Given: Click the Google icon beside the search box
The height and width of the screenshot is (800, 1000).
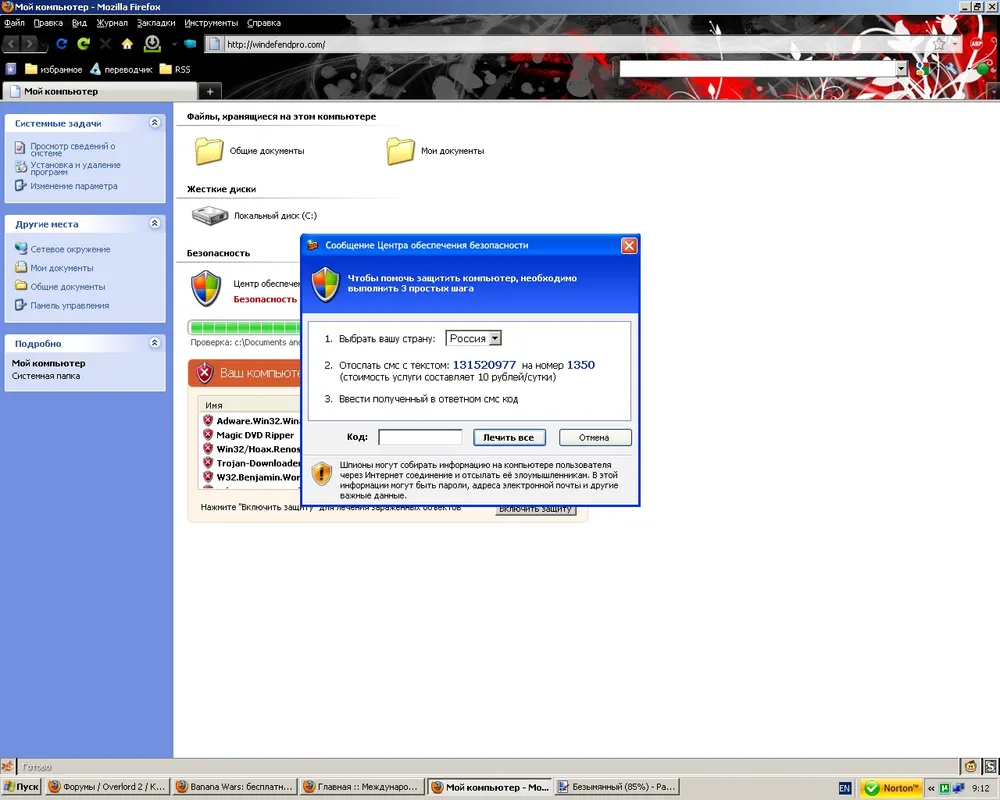Looking at the screenshot, I should coord(922,68).
